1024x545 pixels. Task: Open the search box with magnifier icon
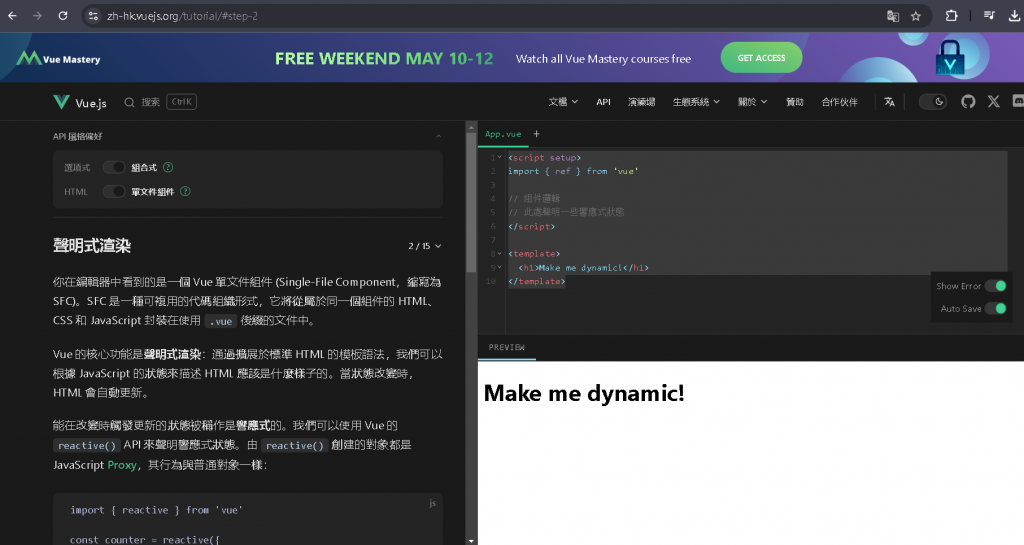click(x=142, y=102)
